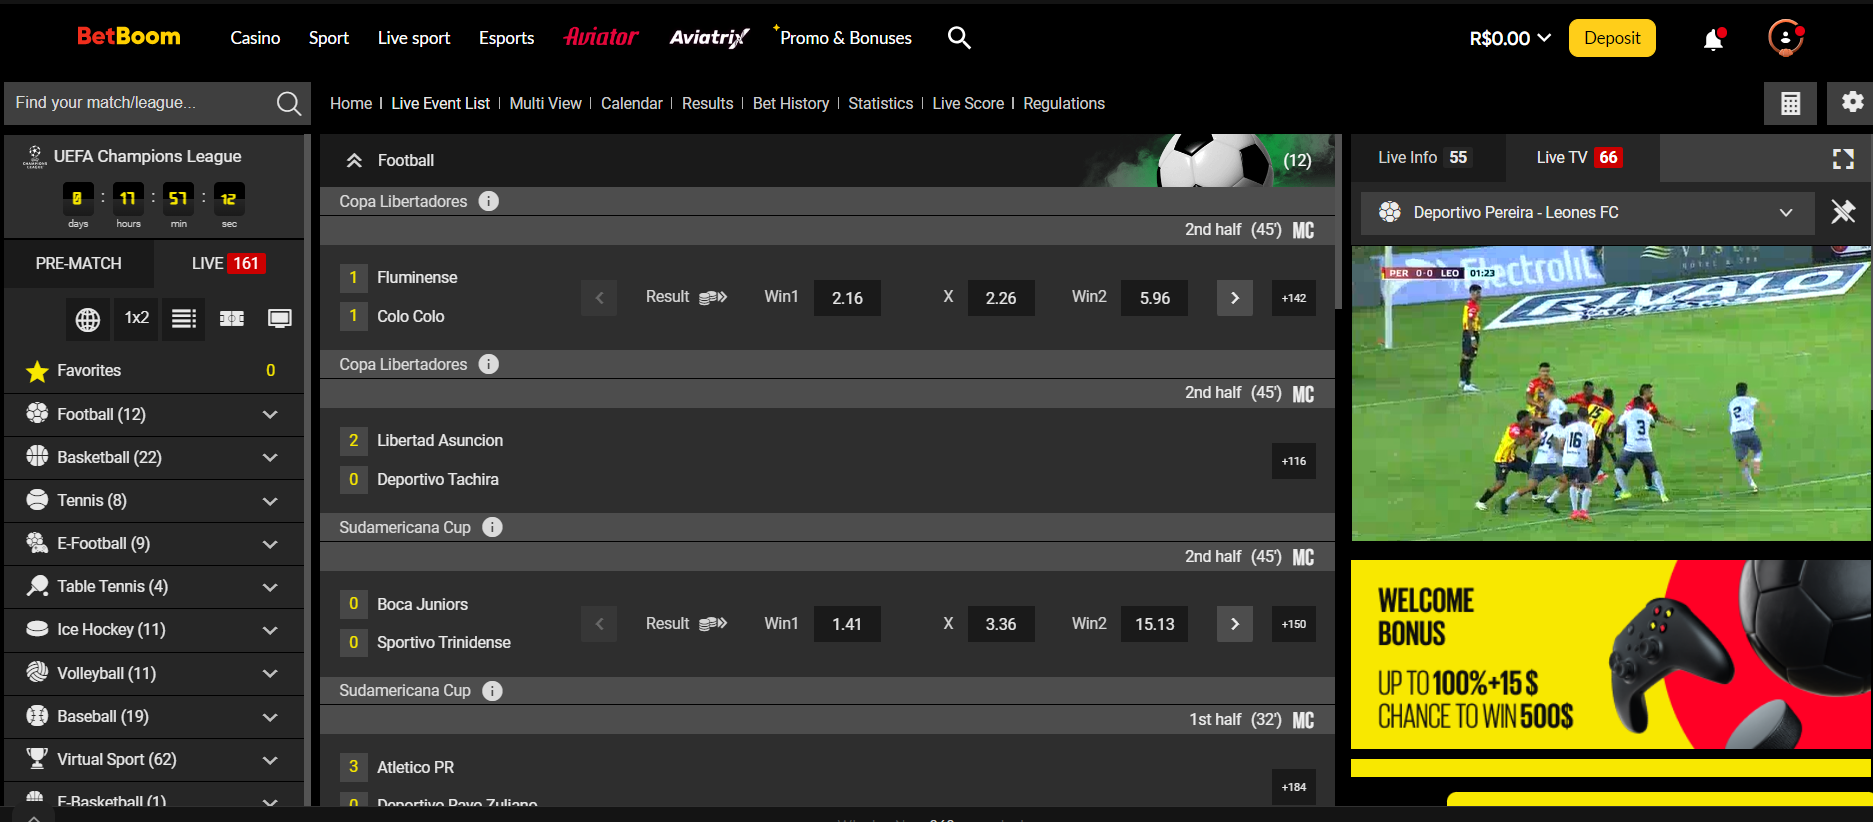Open Regulations link
Viewport: 1873px width, 822px height.
point(1064,103)
